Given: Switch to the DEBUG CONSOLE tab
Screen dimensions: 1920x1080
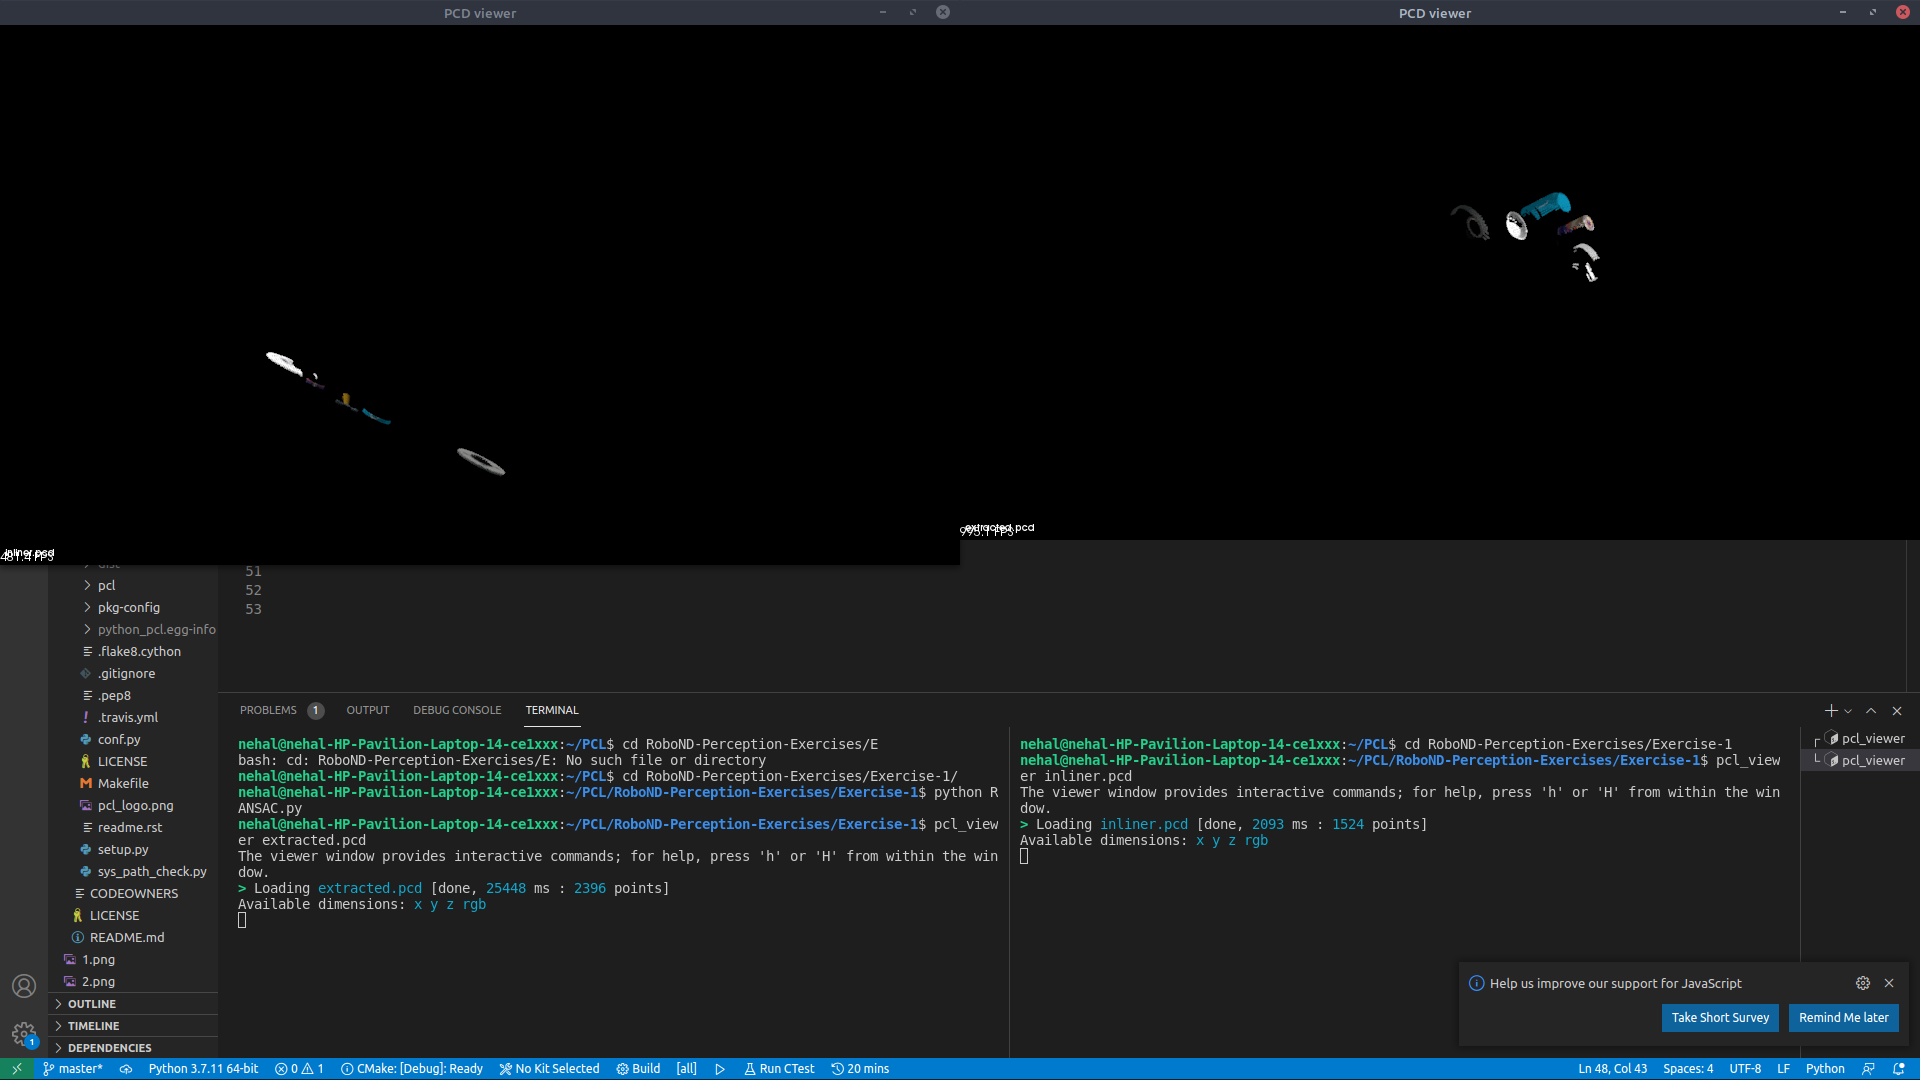Looking at the screenshot, I should pyautogui.click(x=457, y=710).
